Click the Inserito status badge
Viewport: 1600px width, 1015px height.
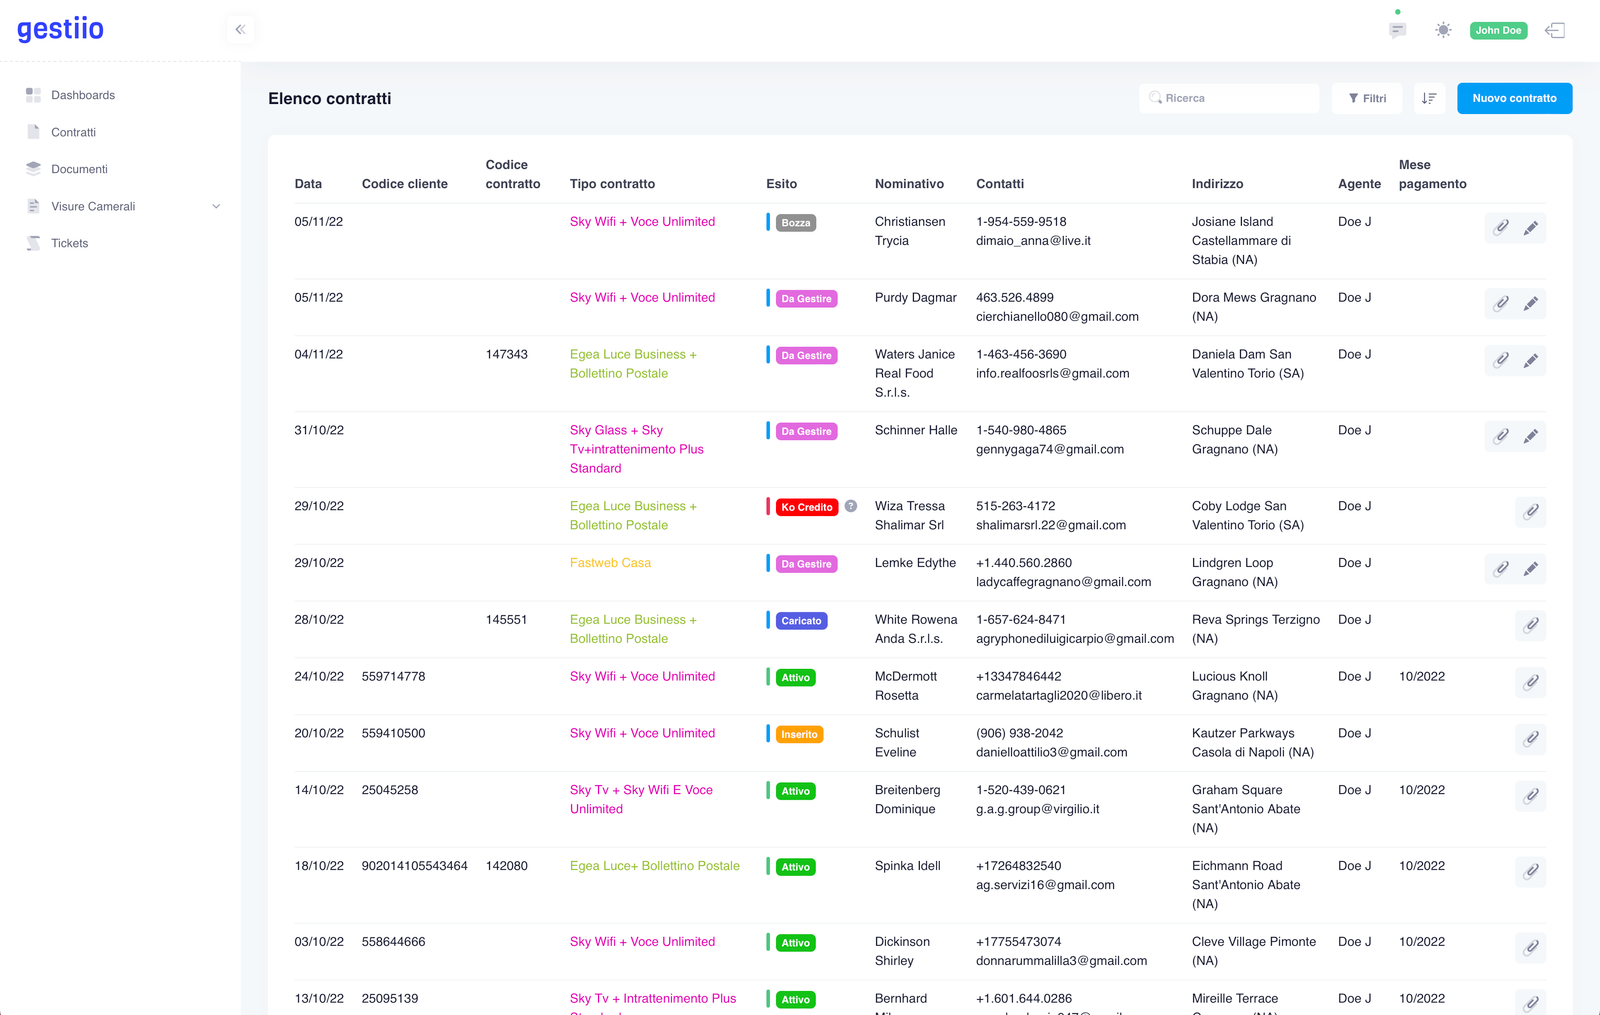[x=799, y=734]
